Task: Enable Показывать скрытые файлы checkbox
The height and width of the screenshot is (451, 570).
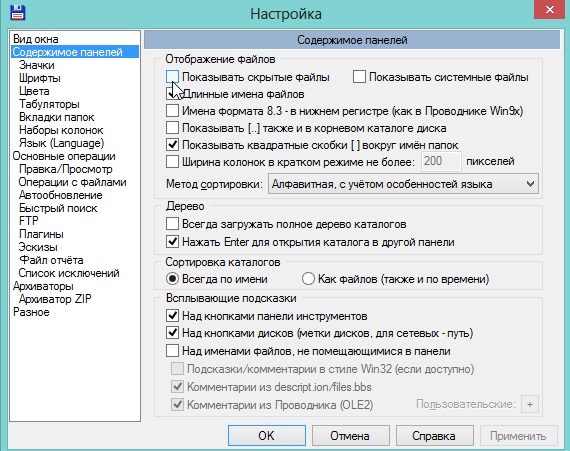Action: click(172, 77)
